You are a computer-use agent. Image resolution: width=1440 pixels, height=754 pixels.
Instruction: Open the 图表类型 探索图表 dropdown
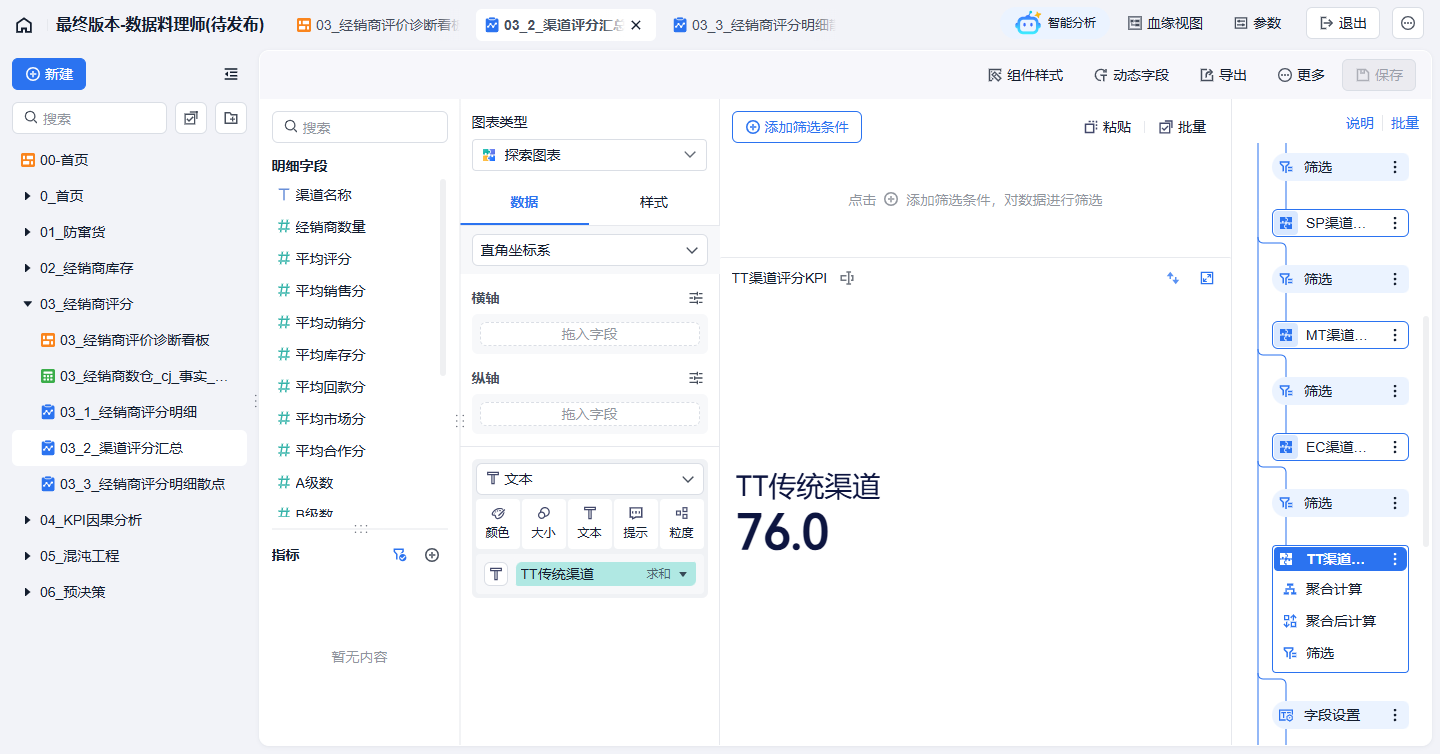point(589,155)
